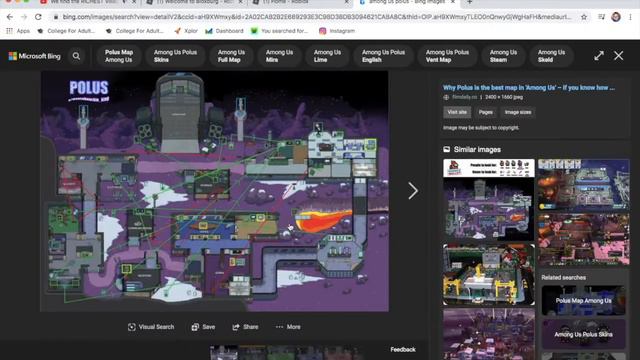Go forward in browser history

tap(24, 17)
